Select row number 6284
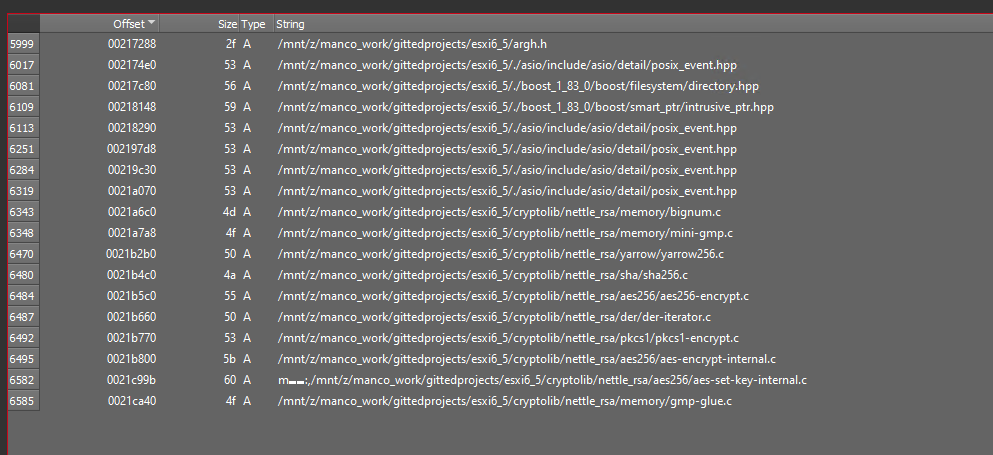Viewport: 993px width, 455px height. coord(23,170)
